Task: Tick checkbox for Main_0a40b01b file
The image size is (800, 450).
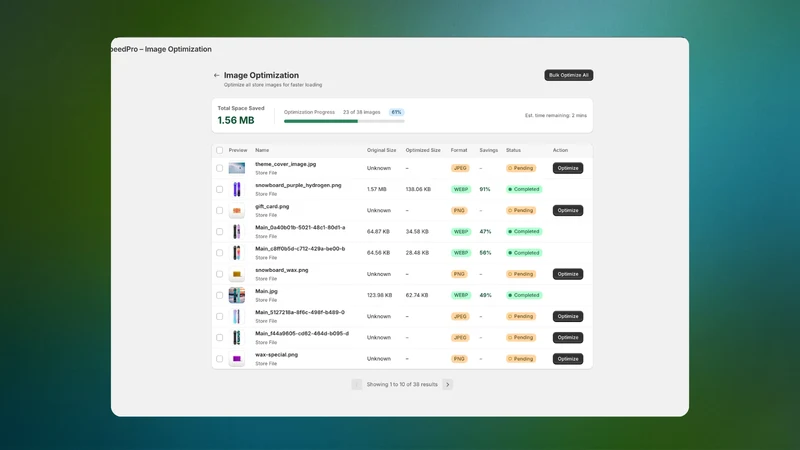Action: (219, 232)
